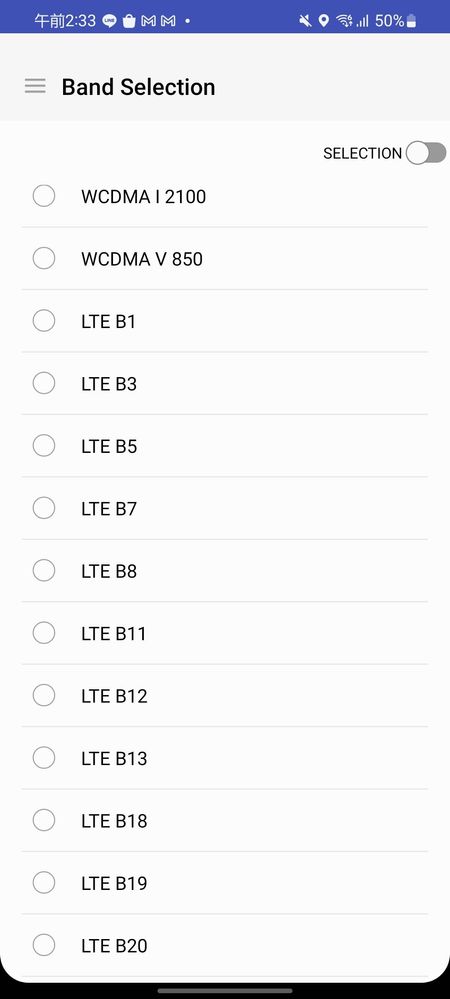Tap the muted sound icon in status bar
Viewport: 450px width, 999px height.
click(305, 22)
